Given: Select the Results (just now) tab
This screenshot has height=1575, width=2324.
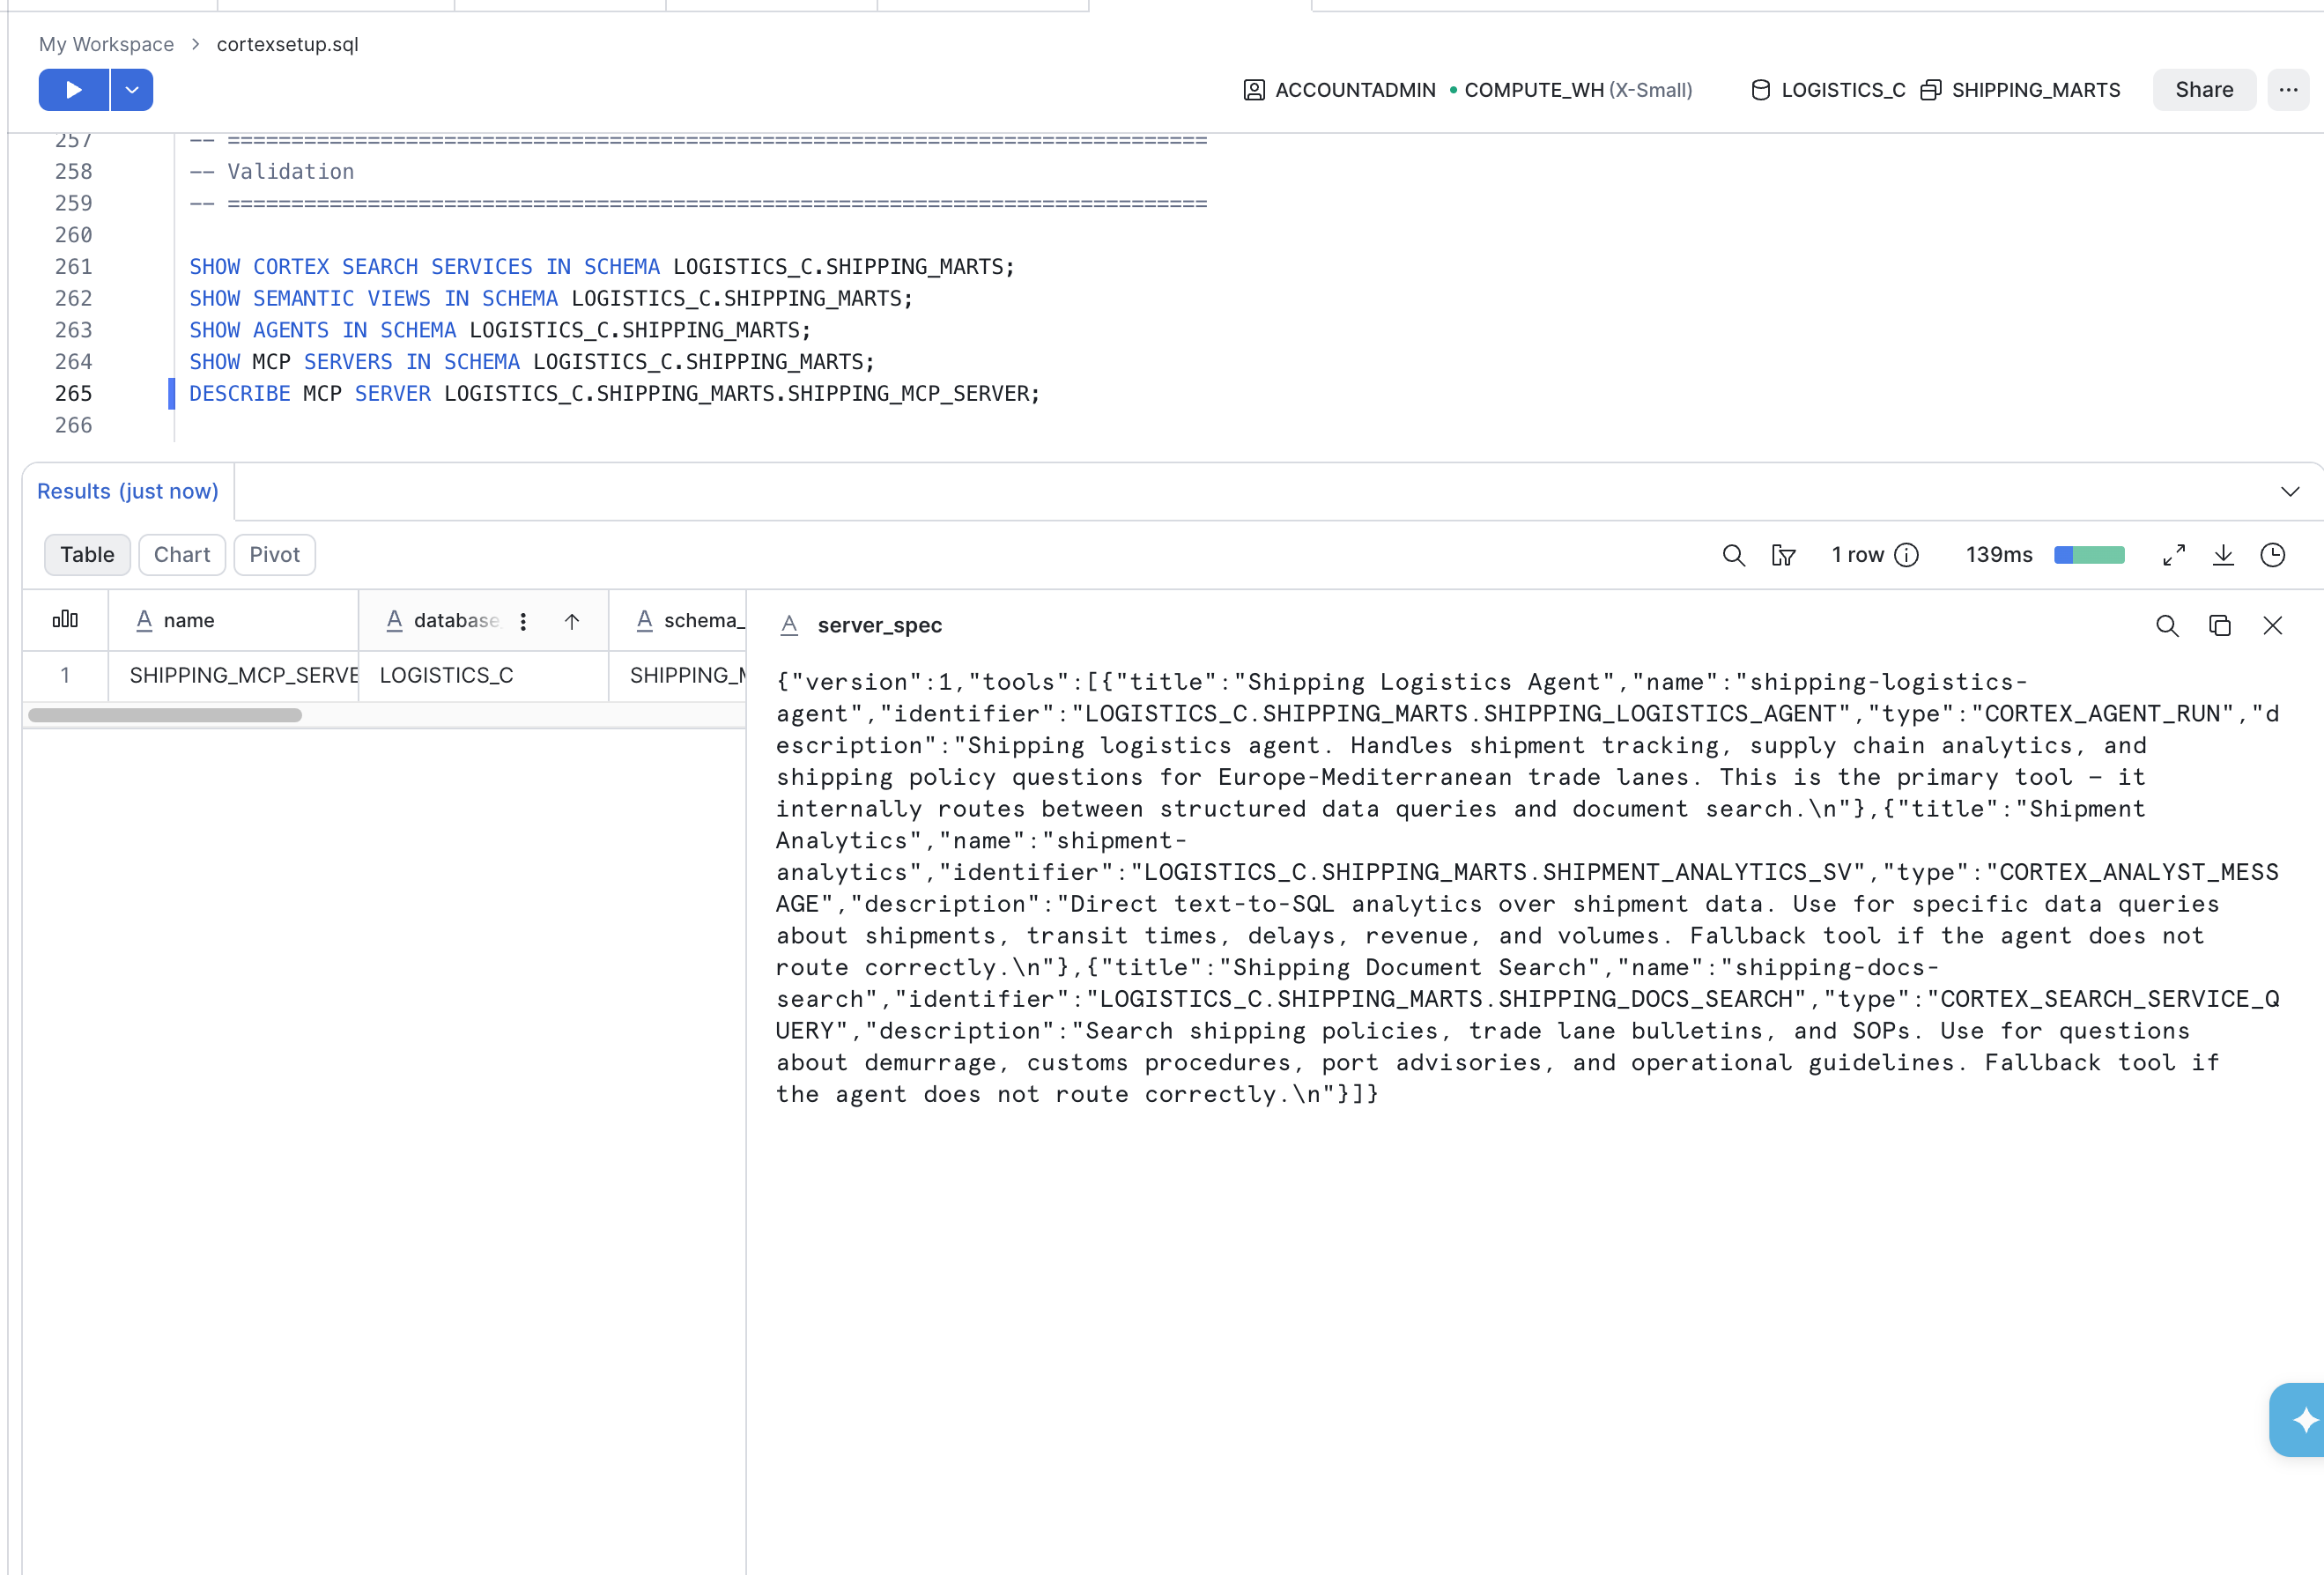Looking at the screenshot, I should tap(128, 491).
